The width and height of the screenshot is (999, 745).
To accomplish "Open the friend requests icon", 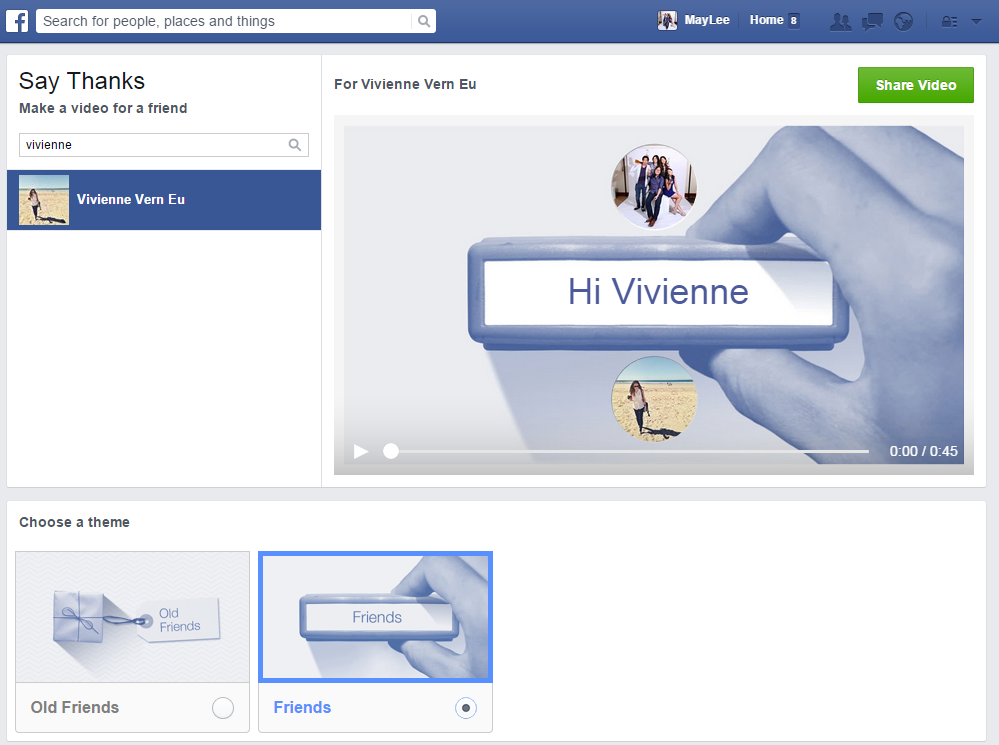I will point(840,21).
